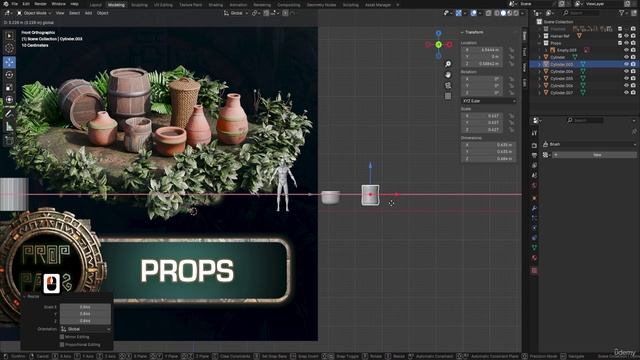Image resolution: width=640 pixels, height=360 pixels.
Task: Select Empty.003 in outliner
Action: coord(567,50)
